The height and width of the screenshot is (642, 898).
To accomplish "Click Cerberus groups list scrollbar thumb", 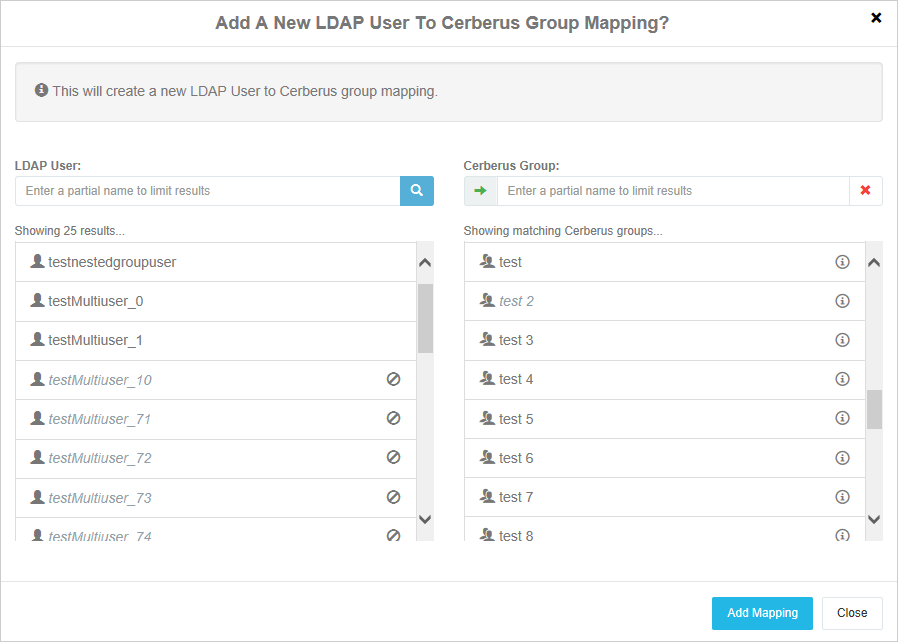I will 874,409.
